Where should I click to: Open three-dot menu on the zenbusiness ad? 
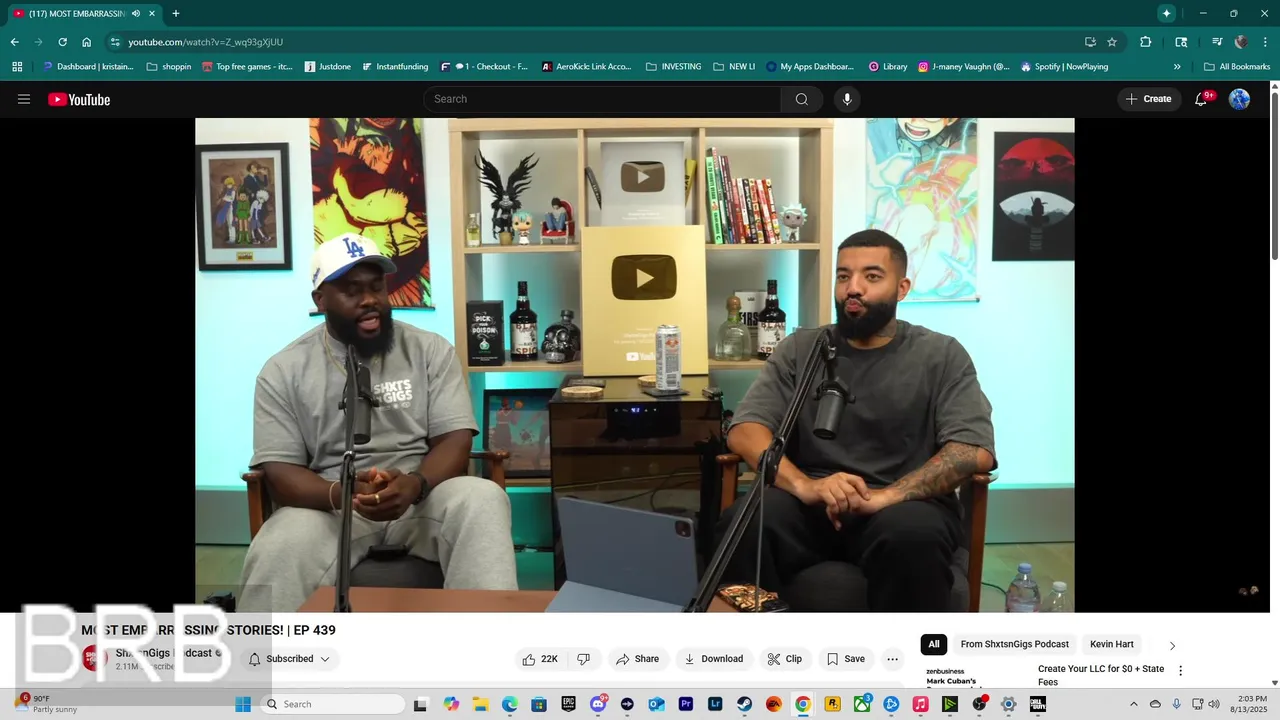pyautogui.click(x=1180, y=670)
